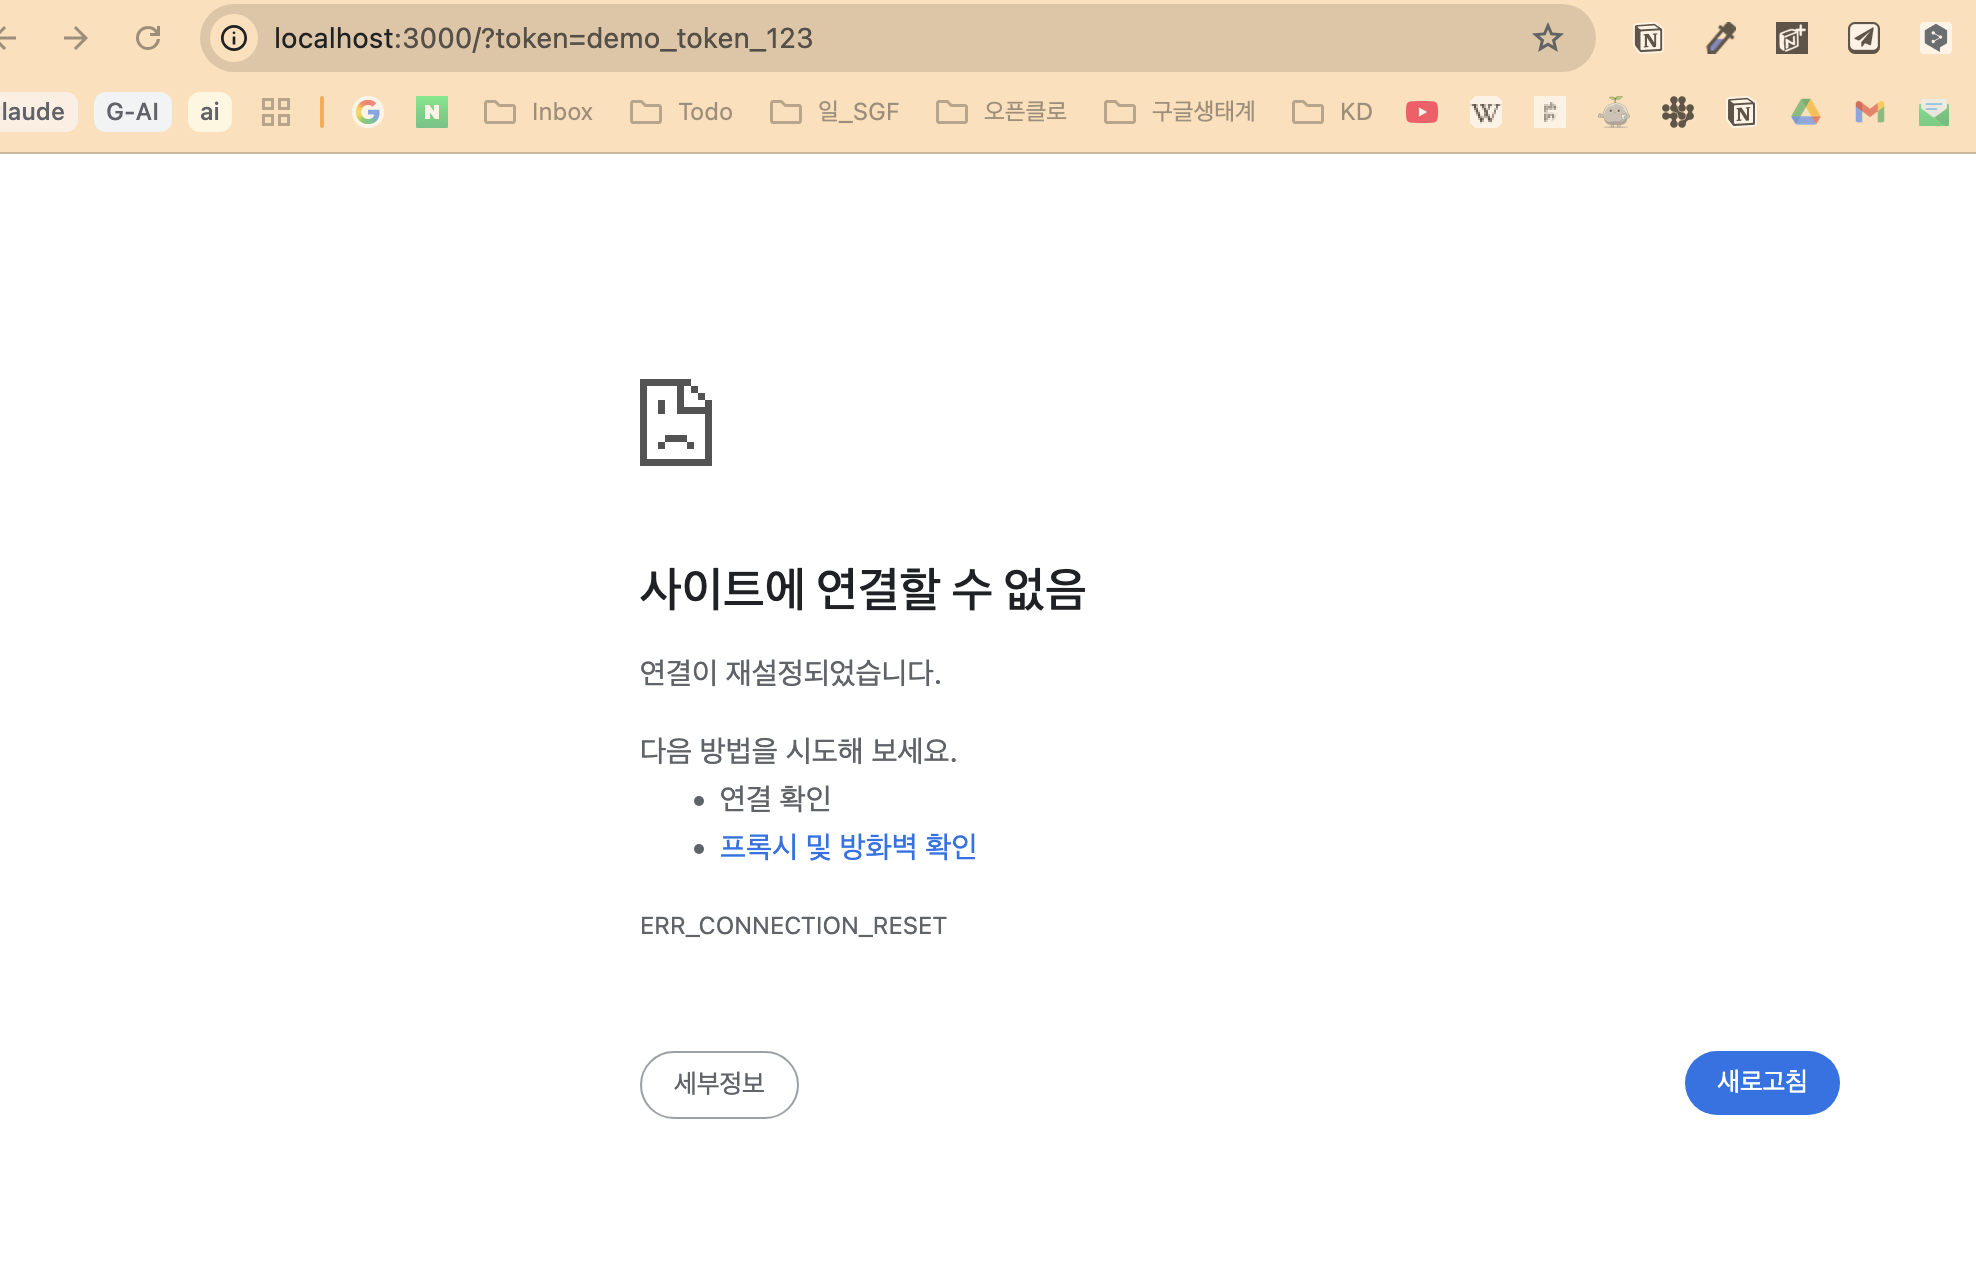Open the 프록시 및 방화벽 확인 link
The height and width of the screenshot is (1264, 1976).
(848, 847)
